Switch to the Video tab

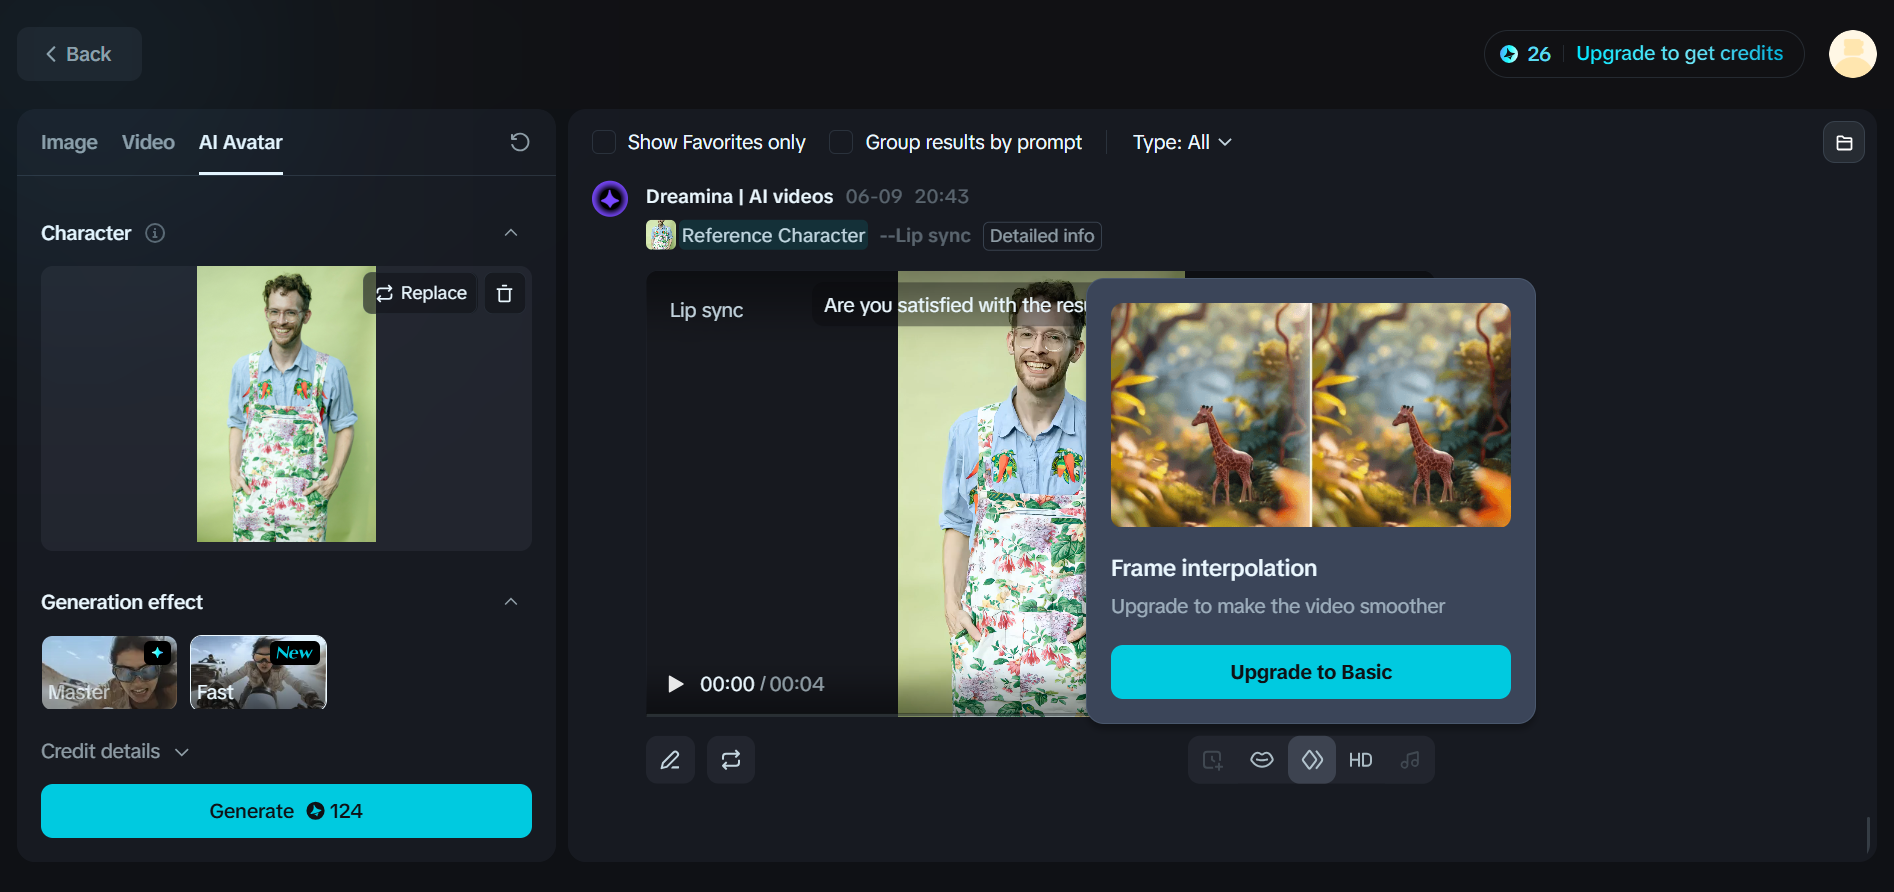(x=148, y=142)
